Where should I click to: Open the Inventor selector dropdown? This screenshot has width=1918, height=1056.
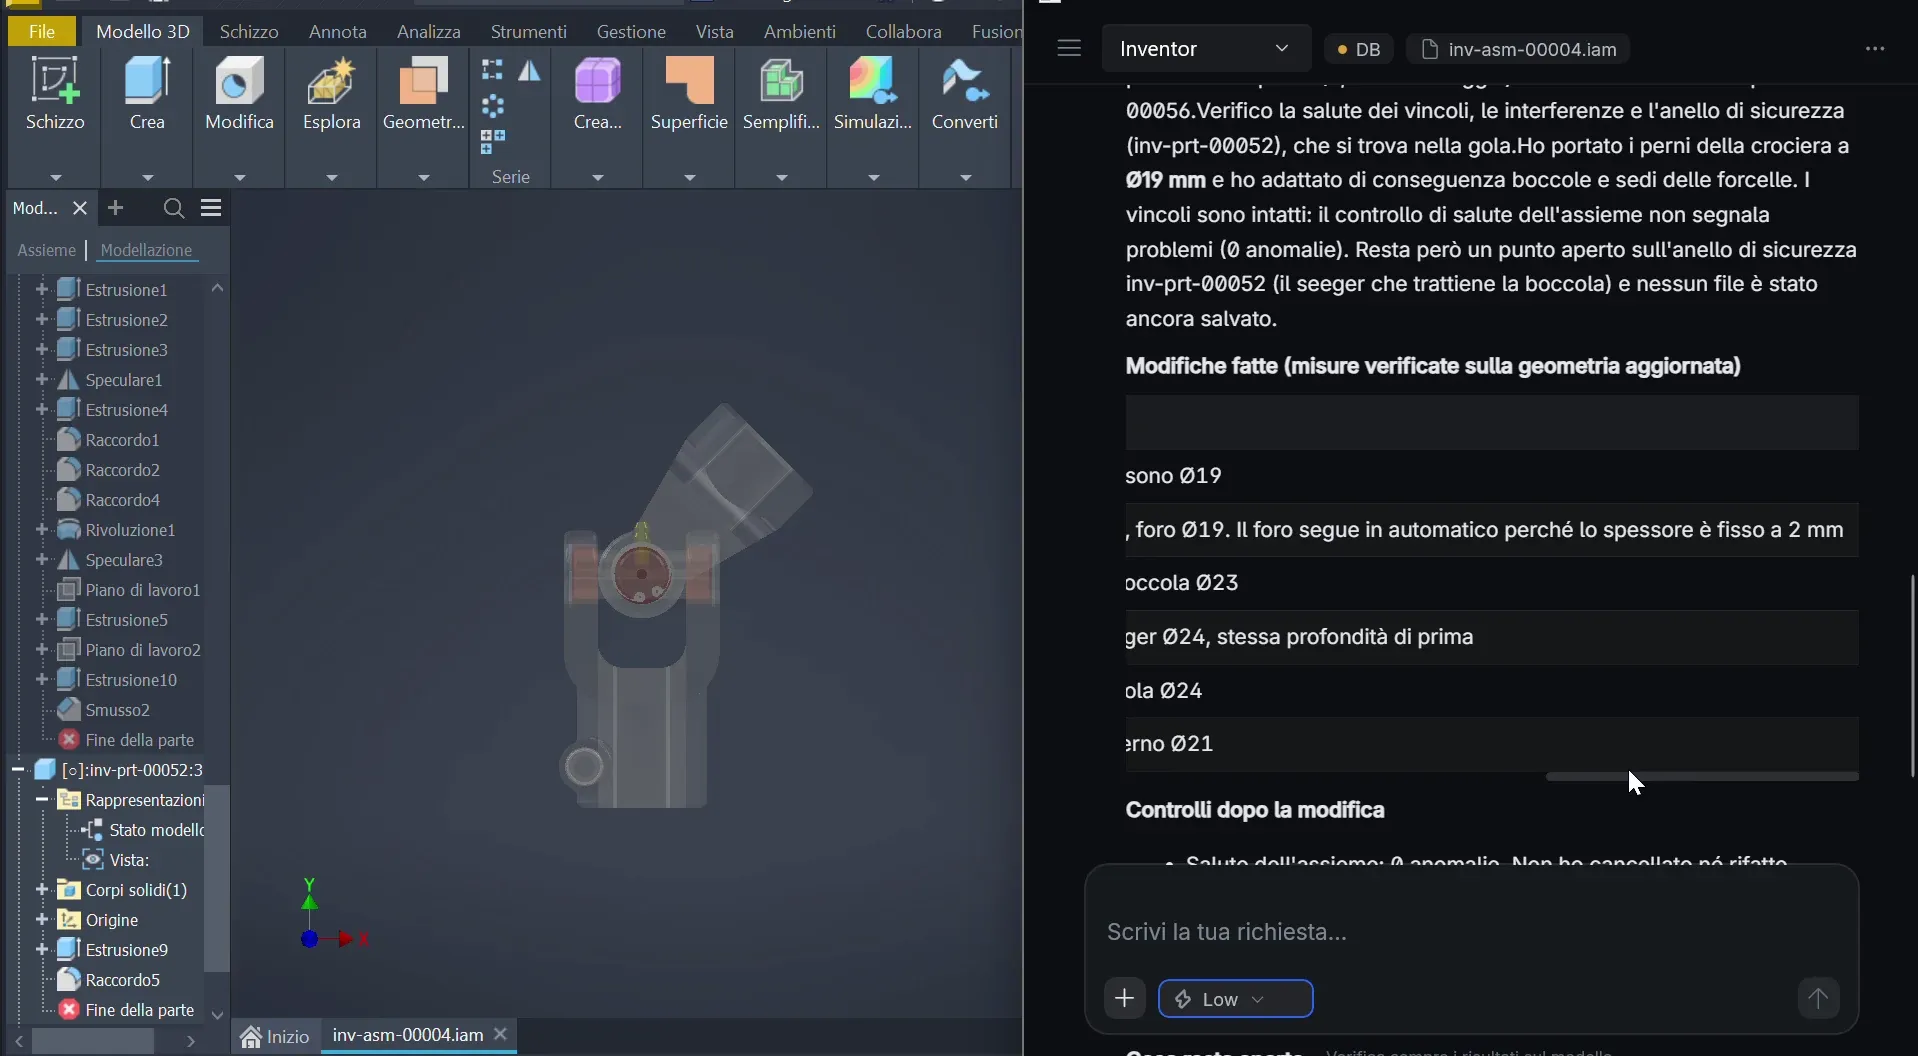[1205, 48]
